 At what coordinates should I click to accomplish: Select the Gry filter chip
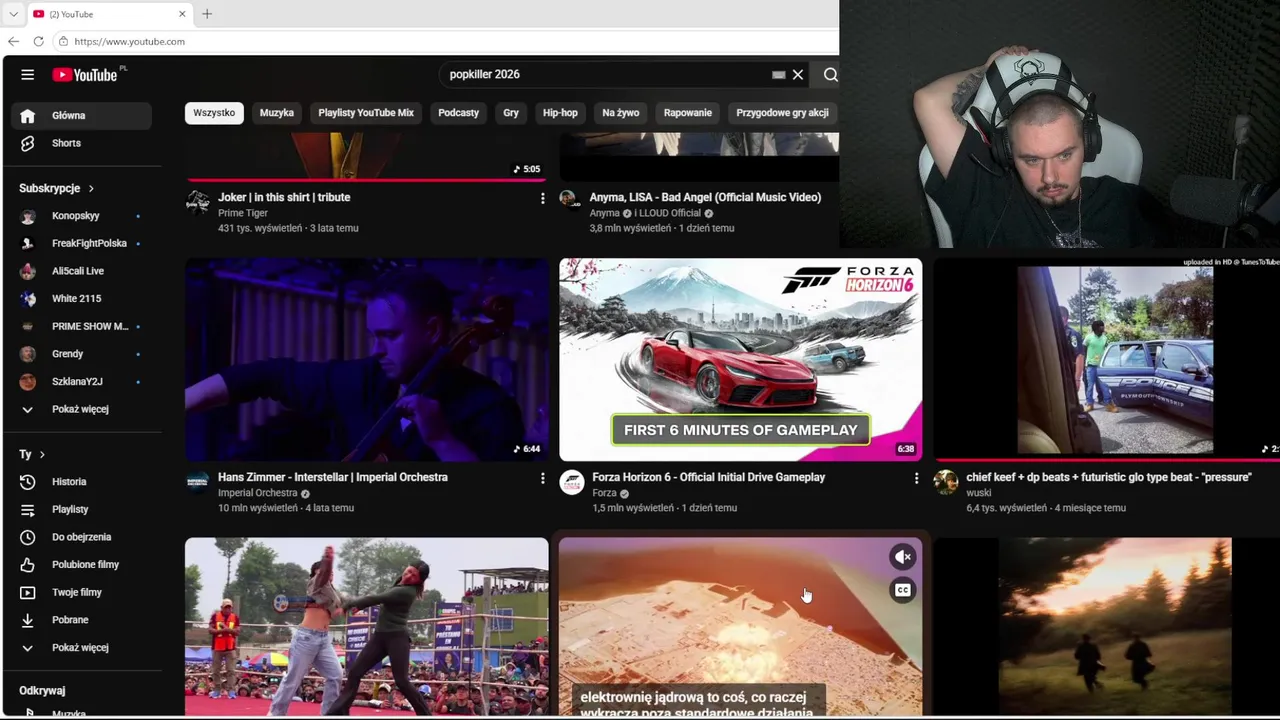[511, 113]
